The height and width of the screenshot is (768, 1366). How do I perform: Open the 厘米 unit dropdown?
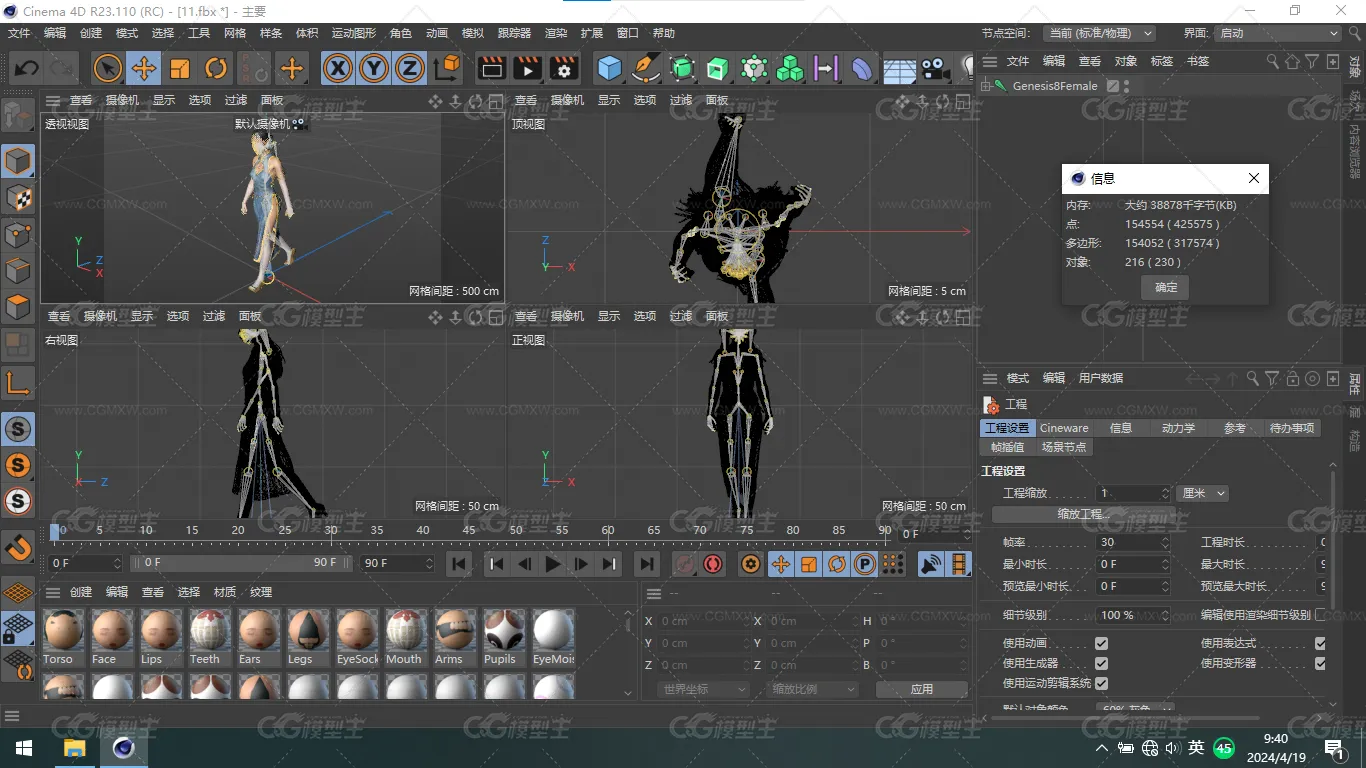[x=1203, y=493]
